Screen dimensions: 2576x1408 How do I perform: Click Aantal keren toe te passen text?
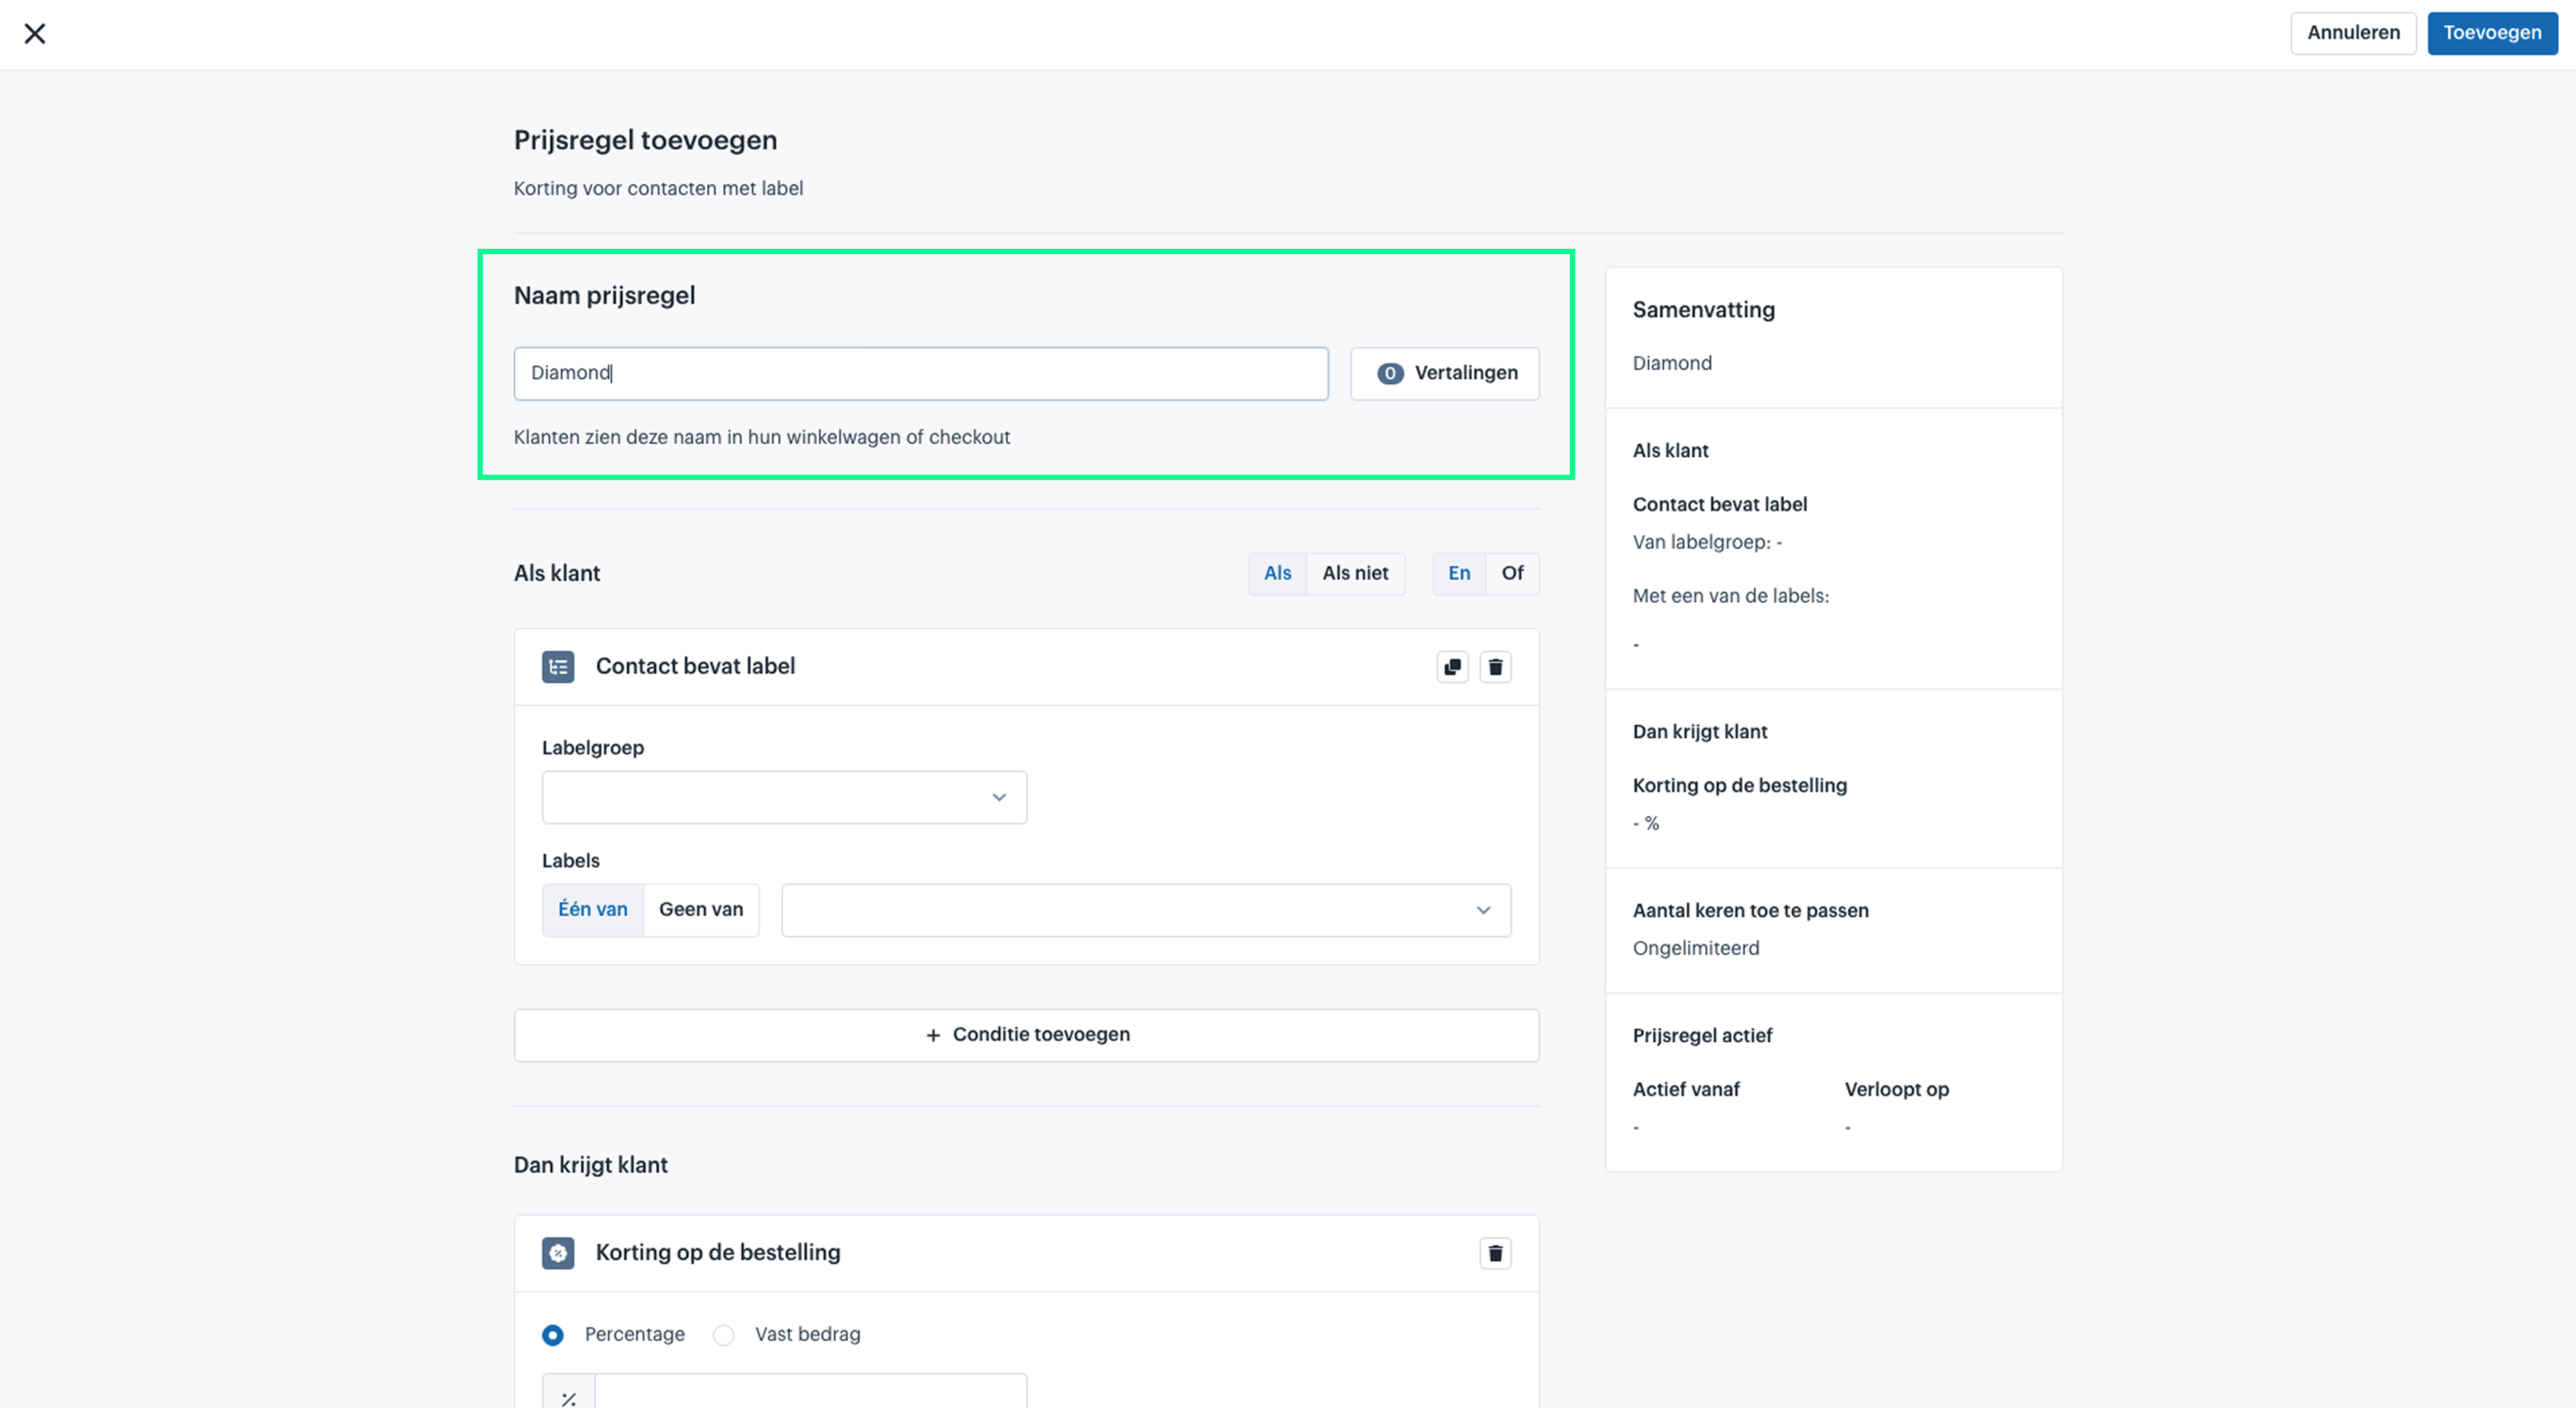click(x=1750, y=911)
